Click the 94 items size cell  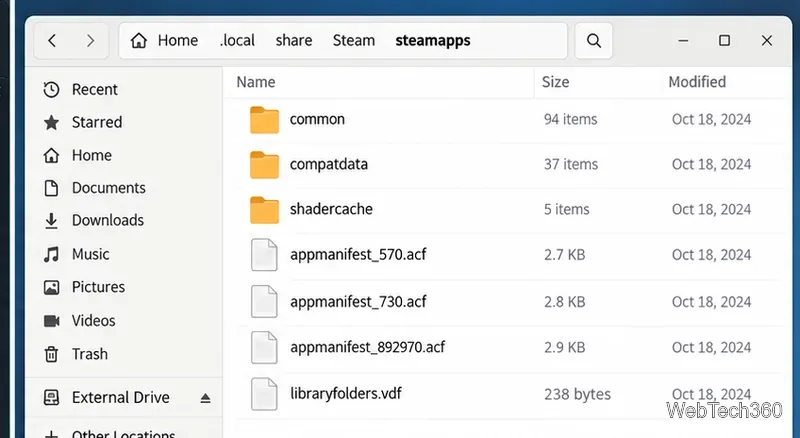[x=570, y=119]
